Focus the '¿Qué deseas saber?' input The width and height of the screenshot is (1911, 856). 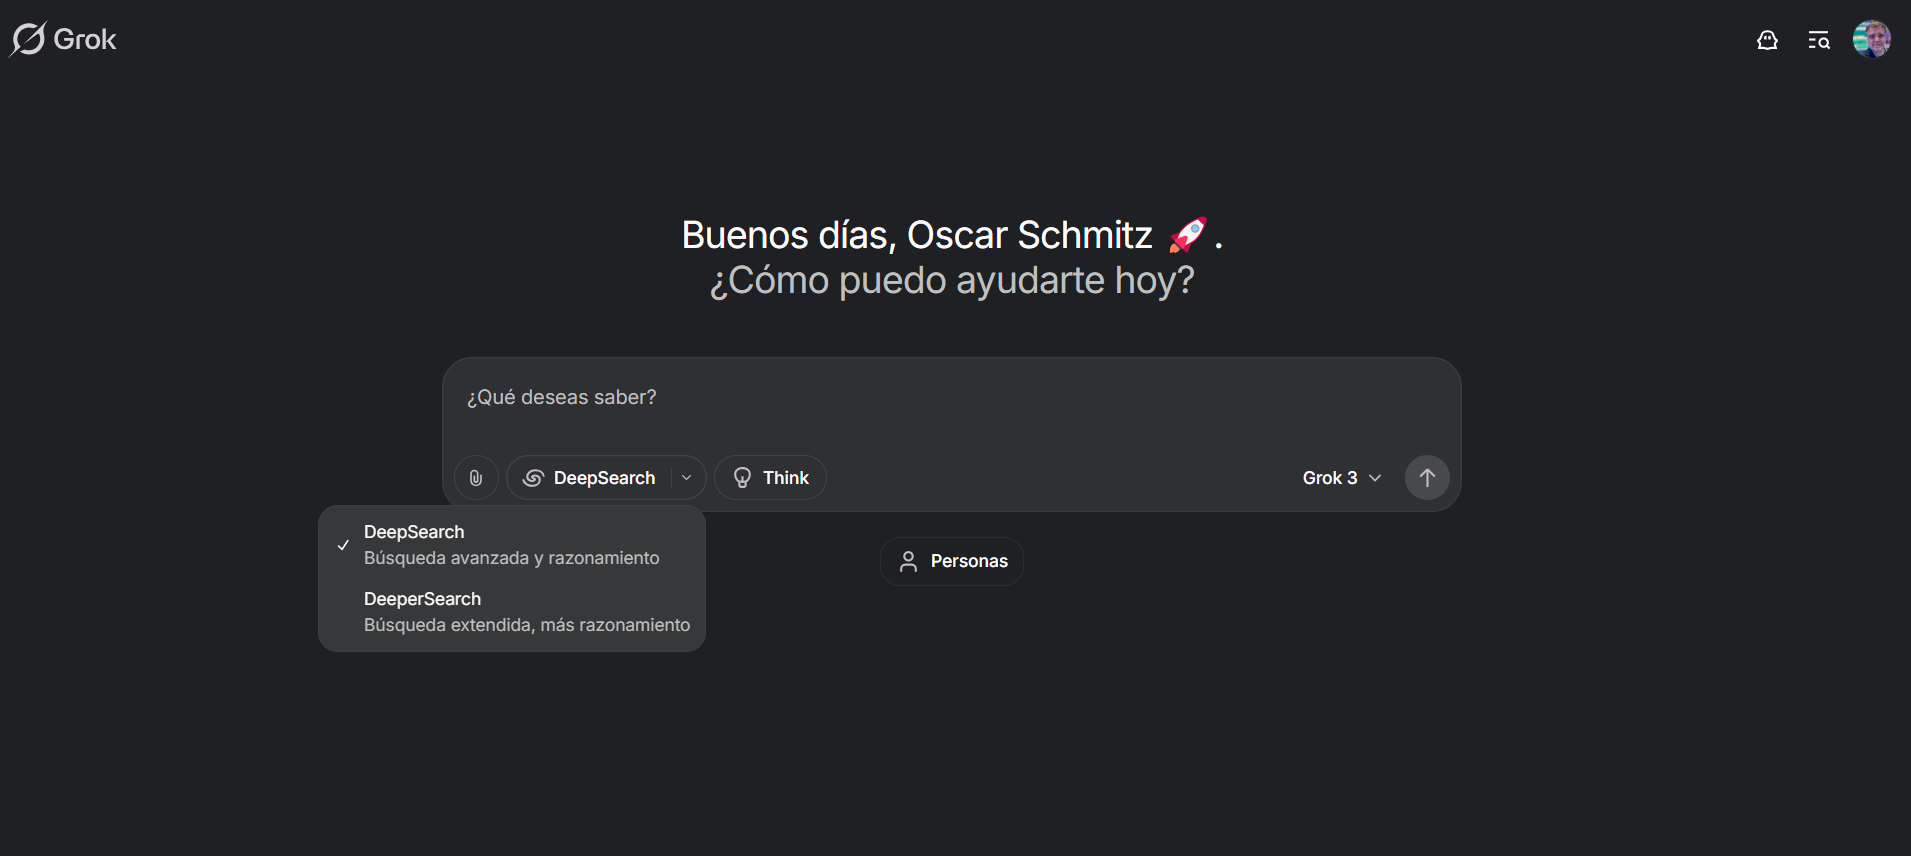click(x=950, y=398)
